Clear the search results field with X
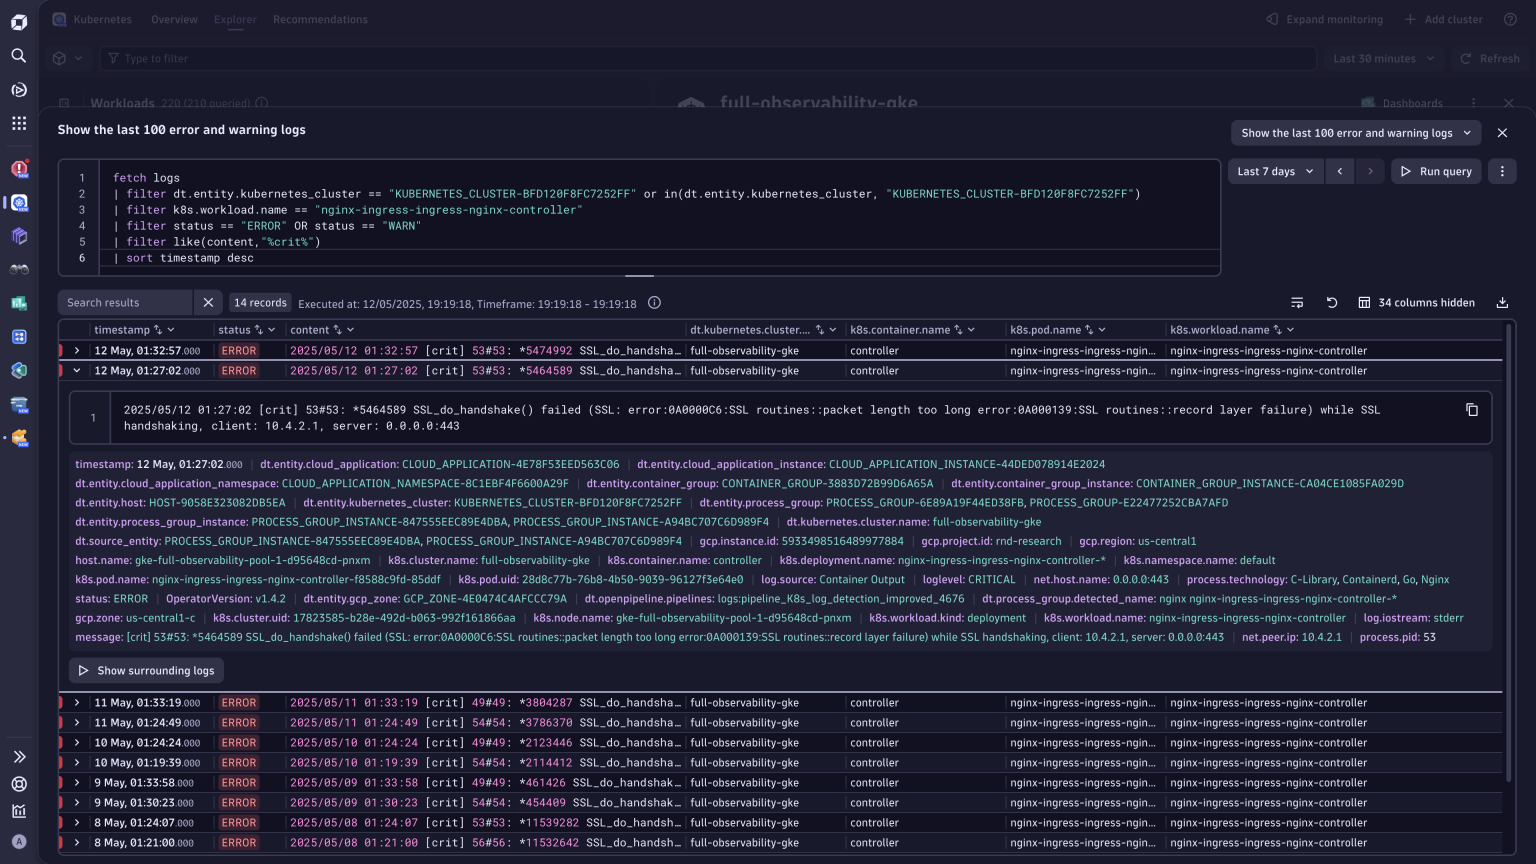This screenshot has height=864, width=1536. [x=208, y=303]
